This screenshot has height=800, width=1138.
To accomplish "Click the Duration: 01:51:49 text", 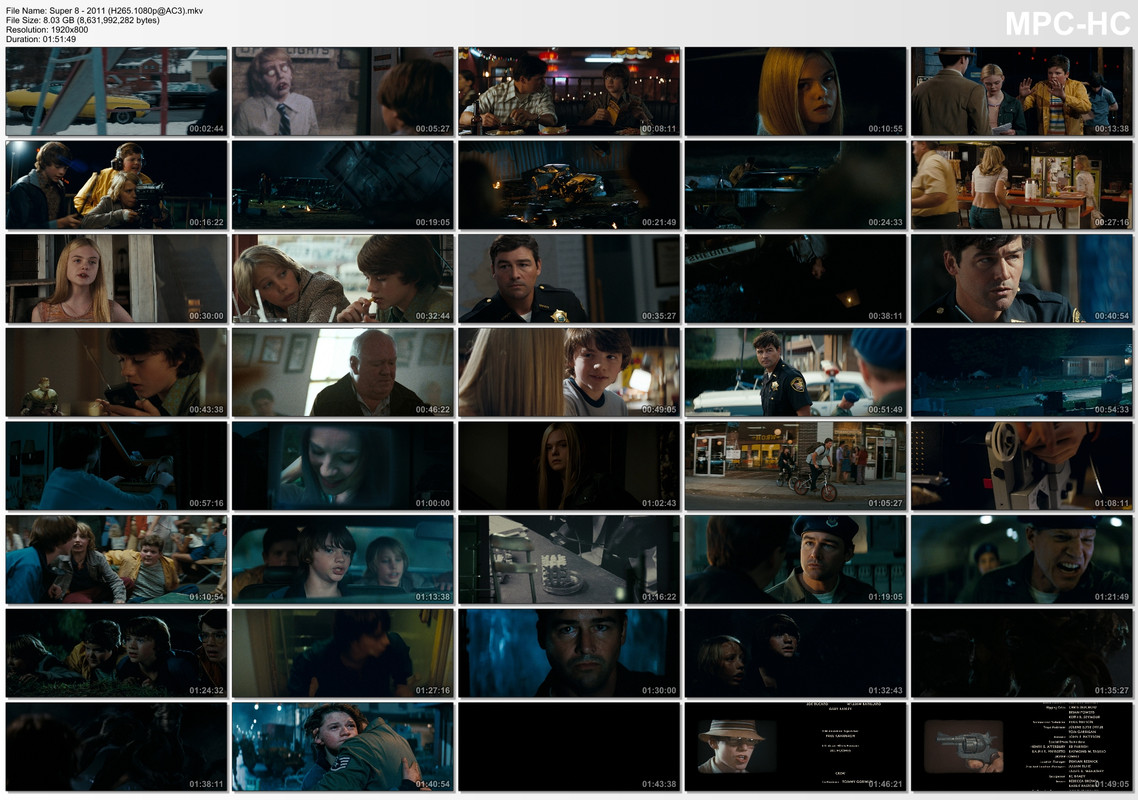I will (41, 39).
